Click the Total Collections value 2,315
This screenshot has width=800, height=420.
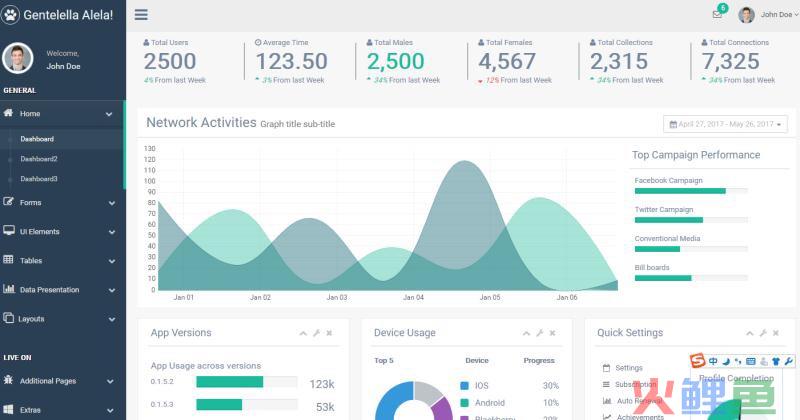click(619, 61)
